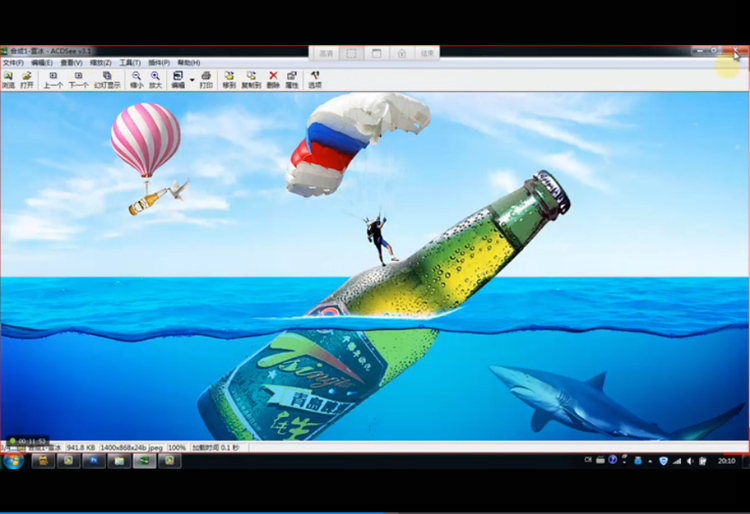The height and width of the screenshot is (514, 750).
Task: Click the 结束 button on overlay bar
Action: 427,54
